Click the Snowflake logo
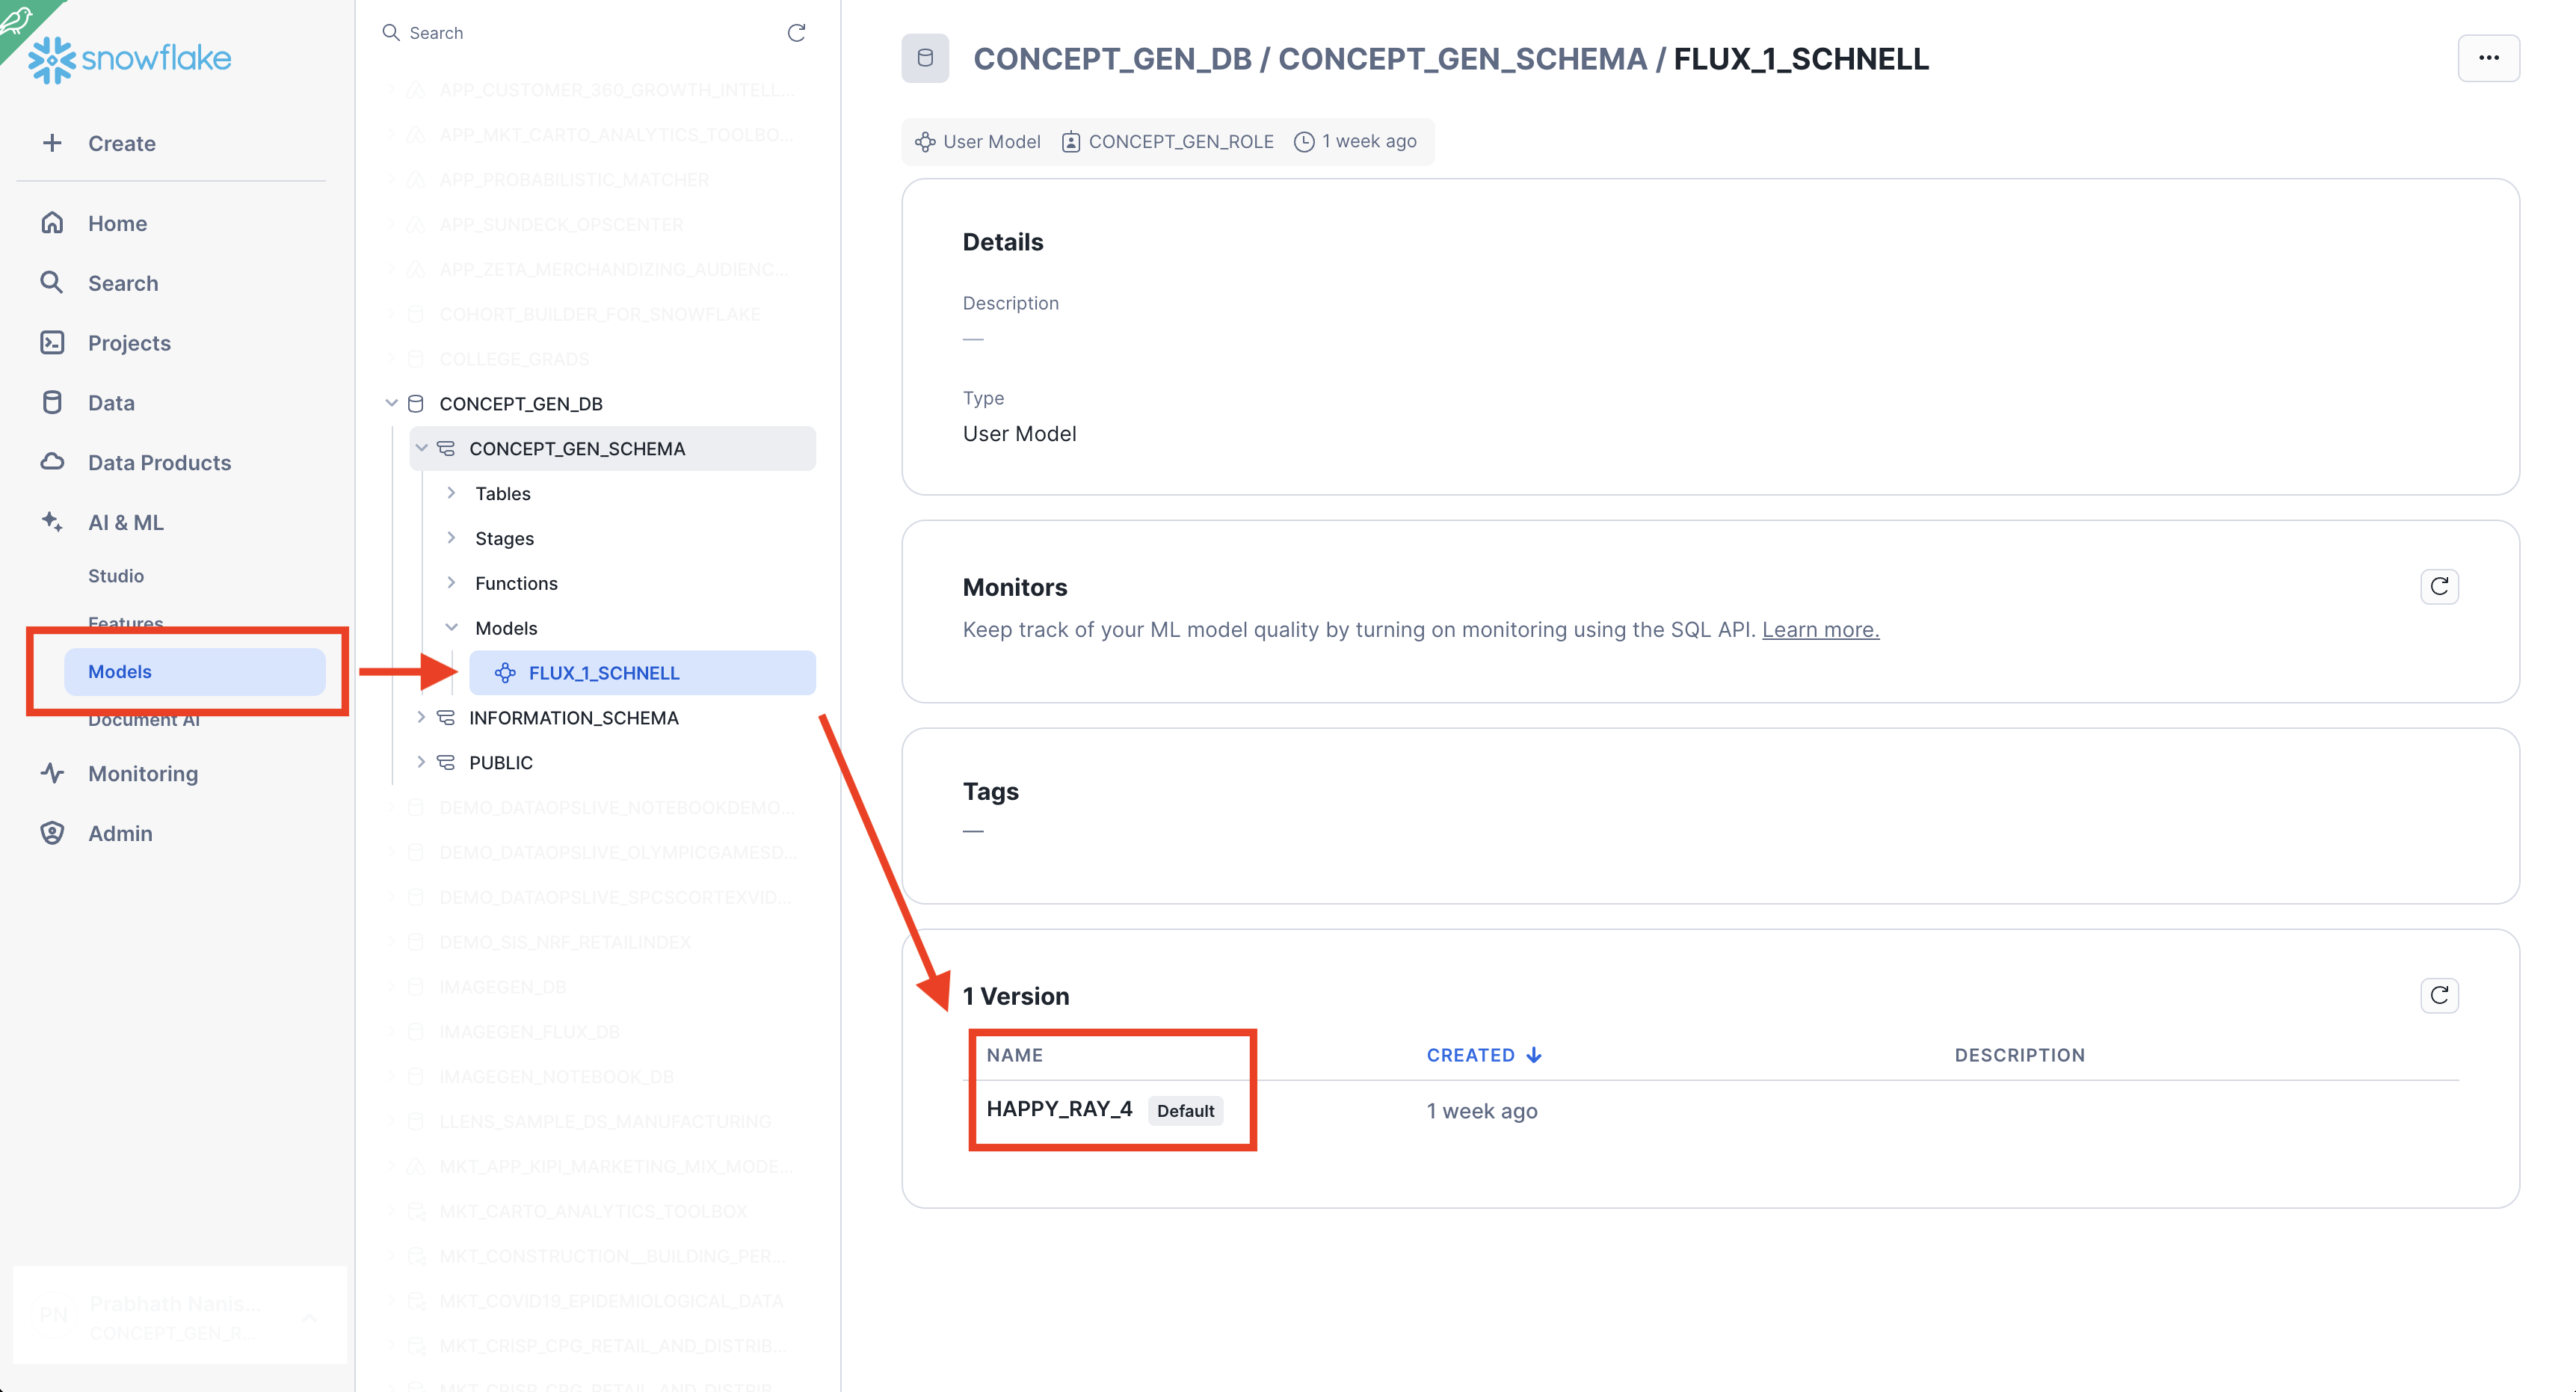 (131, 59)
